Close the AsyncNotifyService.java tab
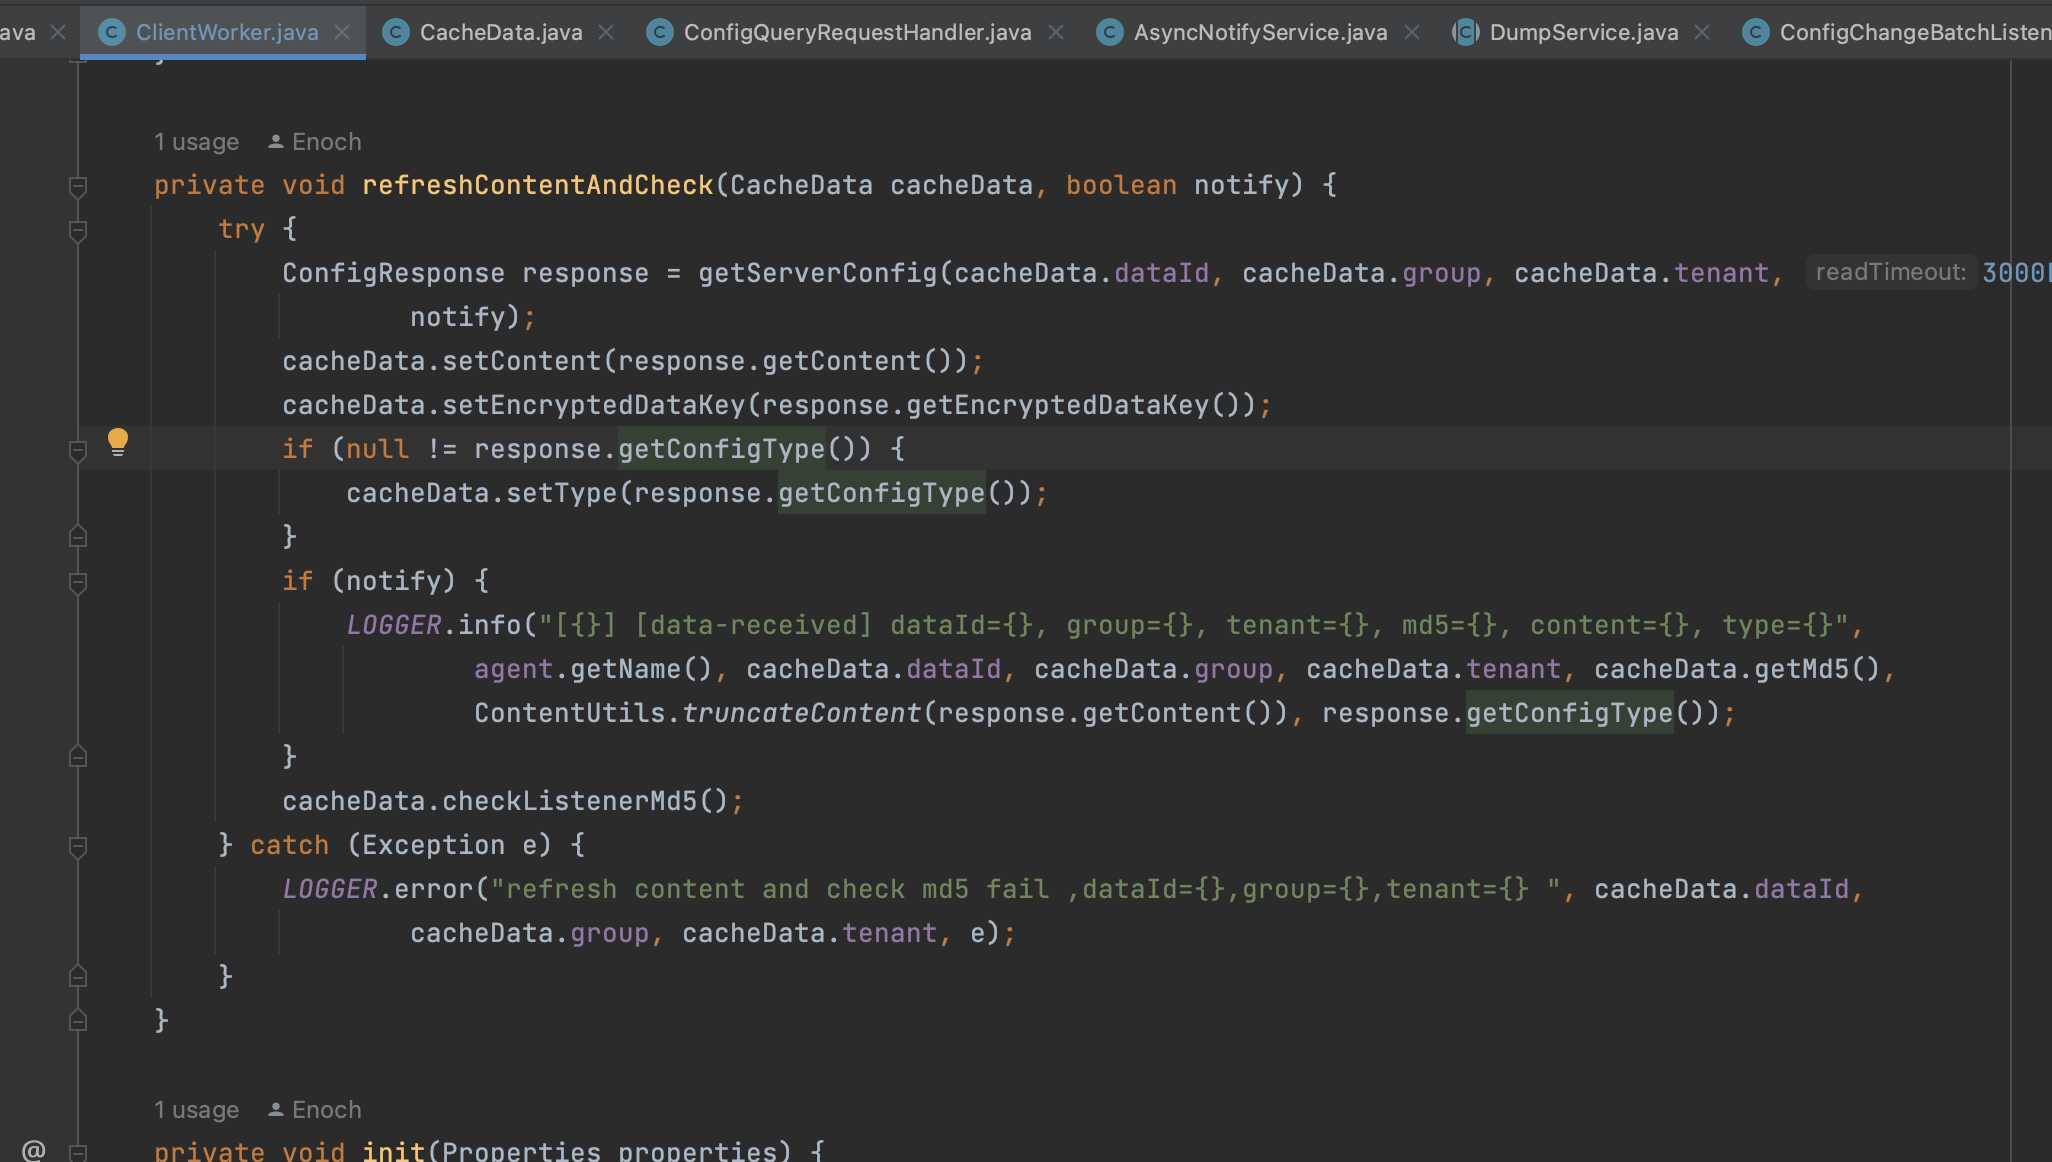 point(1412,32)
